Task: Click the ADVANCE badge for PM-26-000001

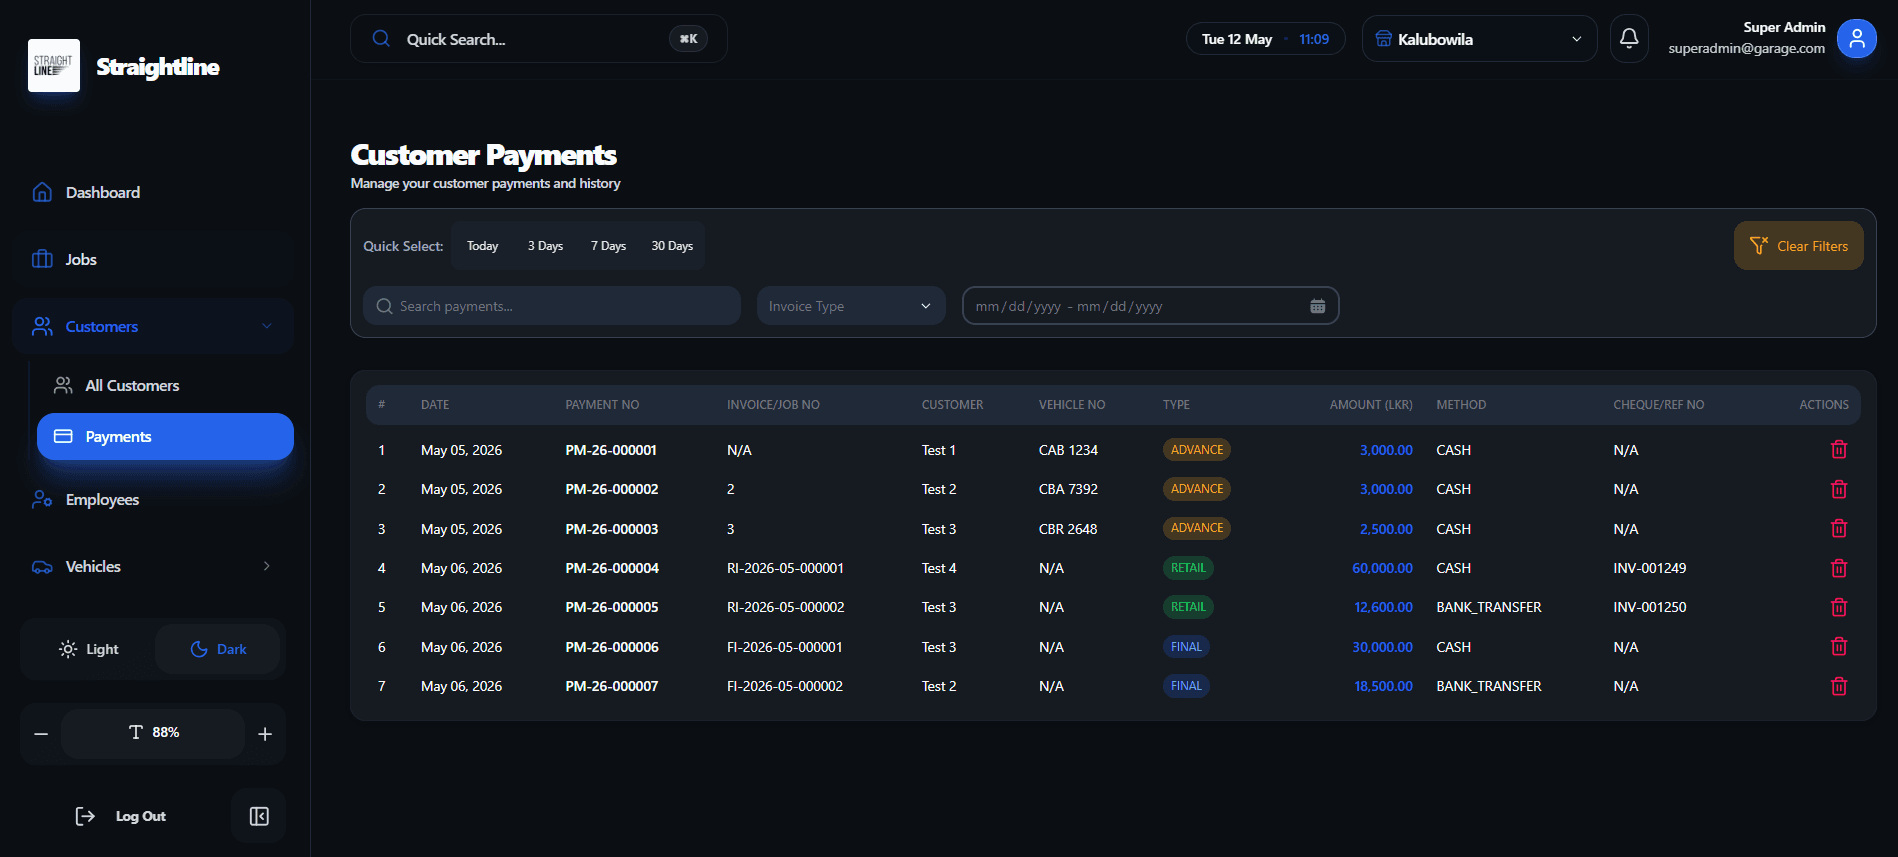Action: [1196, 450]
